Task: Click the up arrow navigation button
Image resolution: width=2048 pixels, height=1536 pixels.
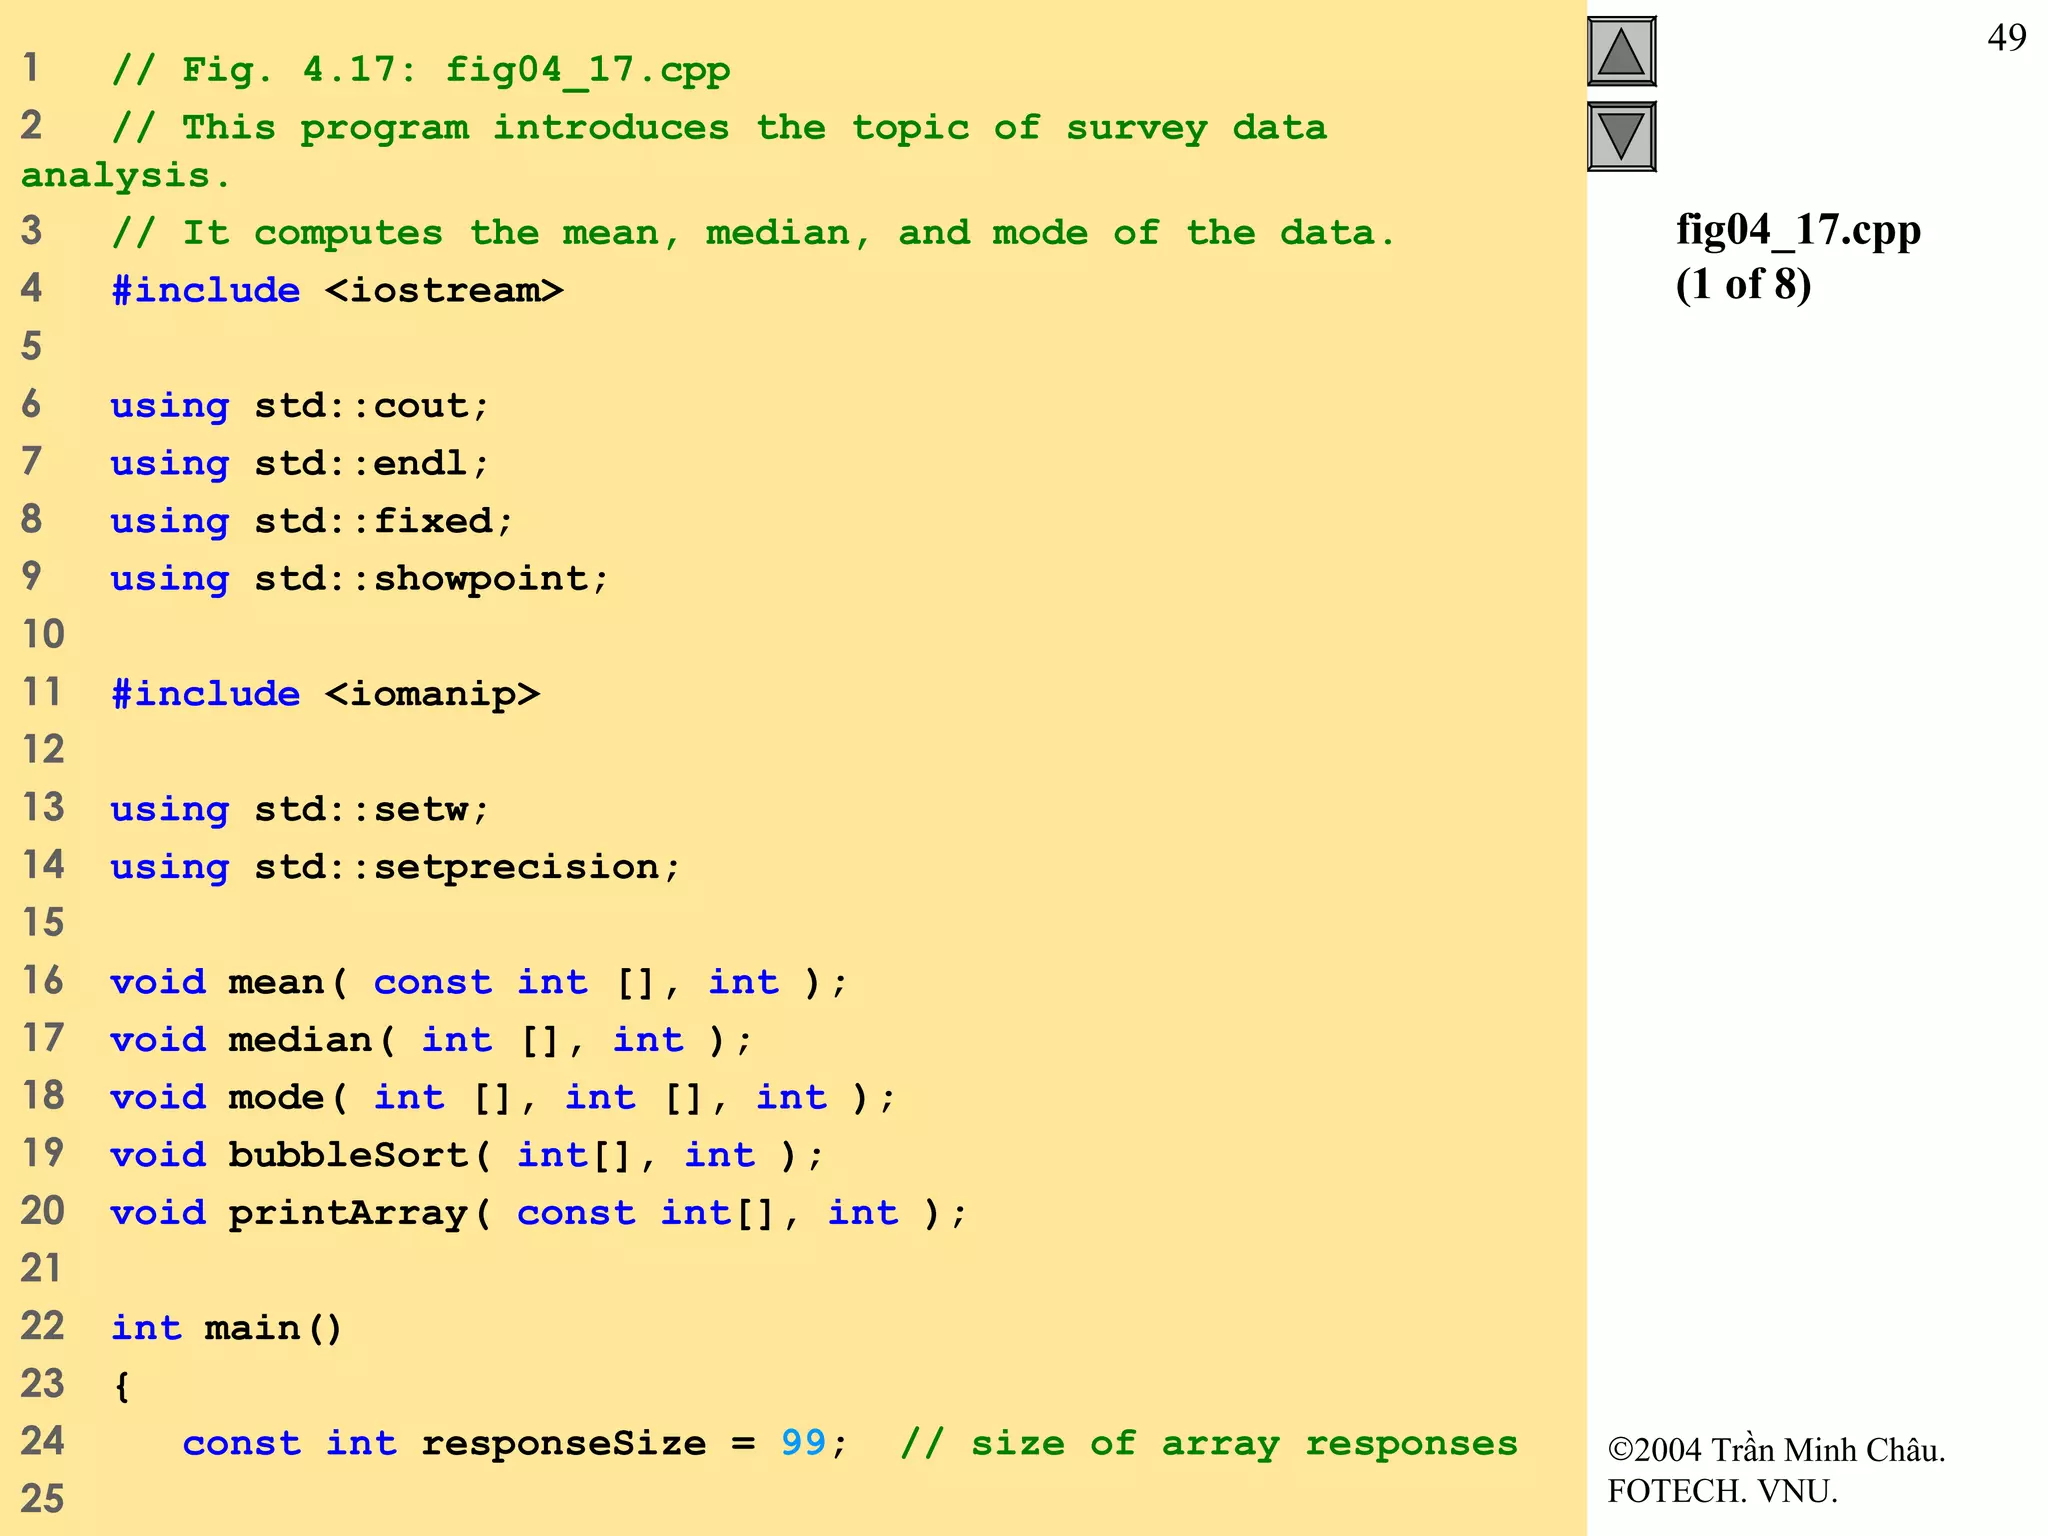Action: click(x=1621, y=51)
